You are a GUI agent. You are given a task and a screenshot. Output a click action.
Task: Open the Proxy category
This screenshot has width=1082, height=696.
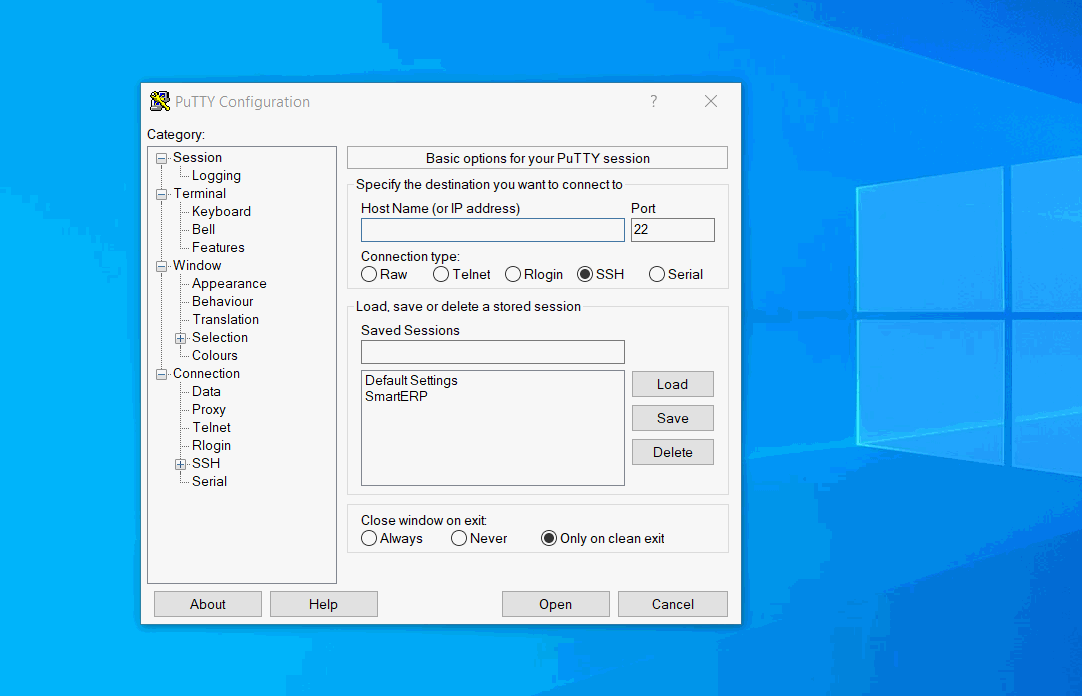tap(208, 410)
